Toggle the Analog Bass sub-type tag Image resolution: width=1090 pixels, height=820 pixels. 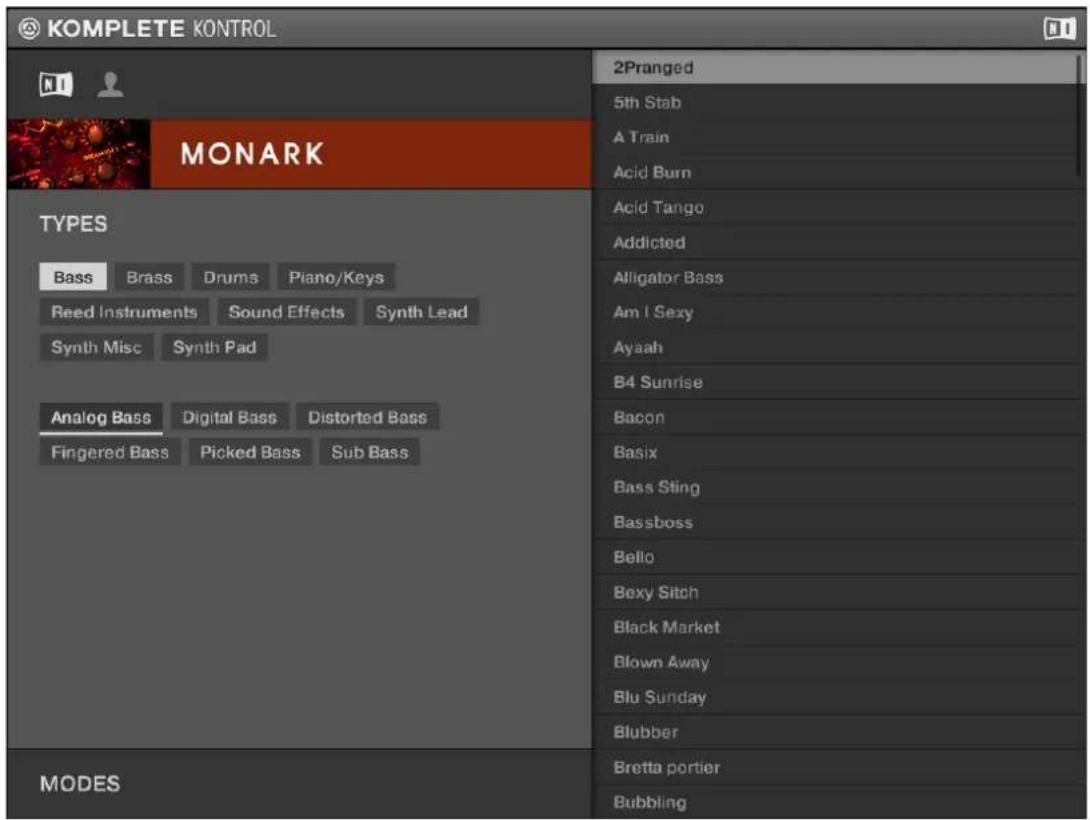click(101, 418)
